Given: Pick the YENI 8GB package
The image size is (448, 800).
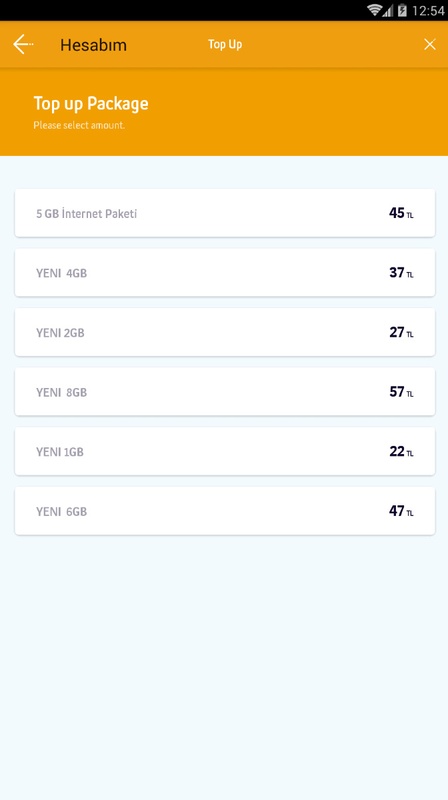Looking at the screenshot, I should pyautogui.click(x=225, y=392).
